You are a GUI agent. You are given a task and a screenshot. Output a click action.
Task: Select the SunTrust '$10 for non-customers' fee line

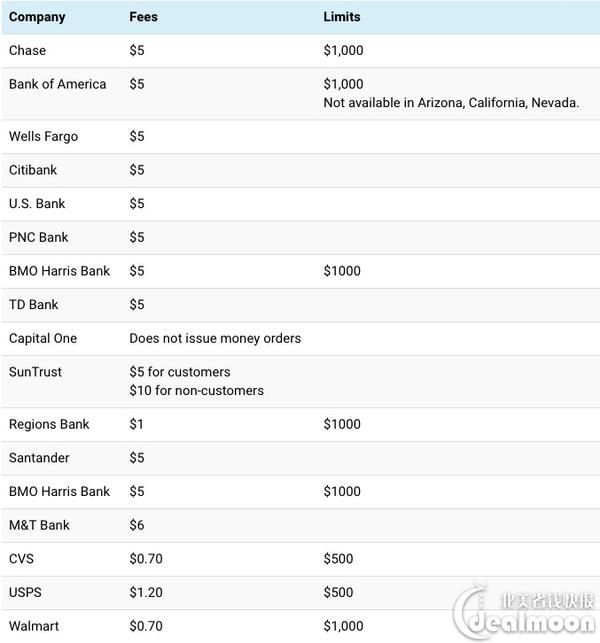tap(196, 390)
